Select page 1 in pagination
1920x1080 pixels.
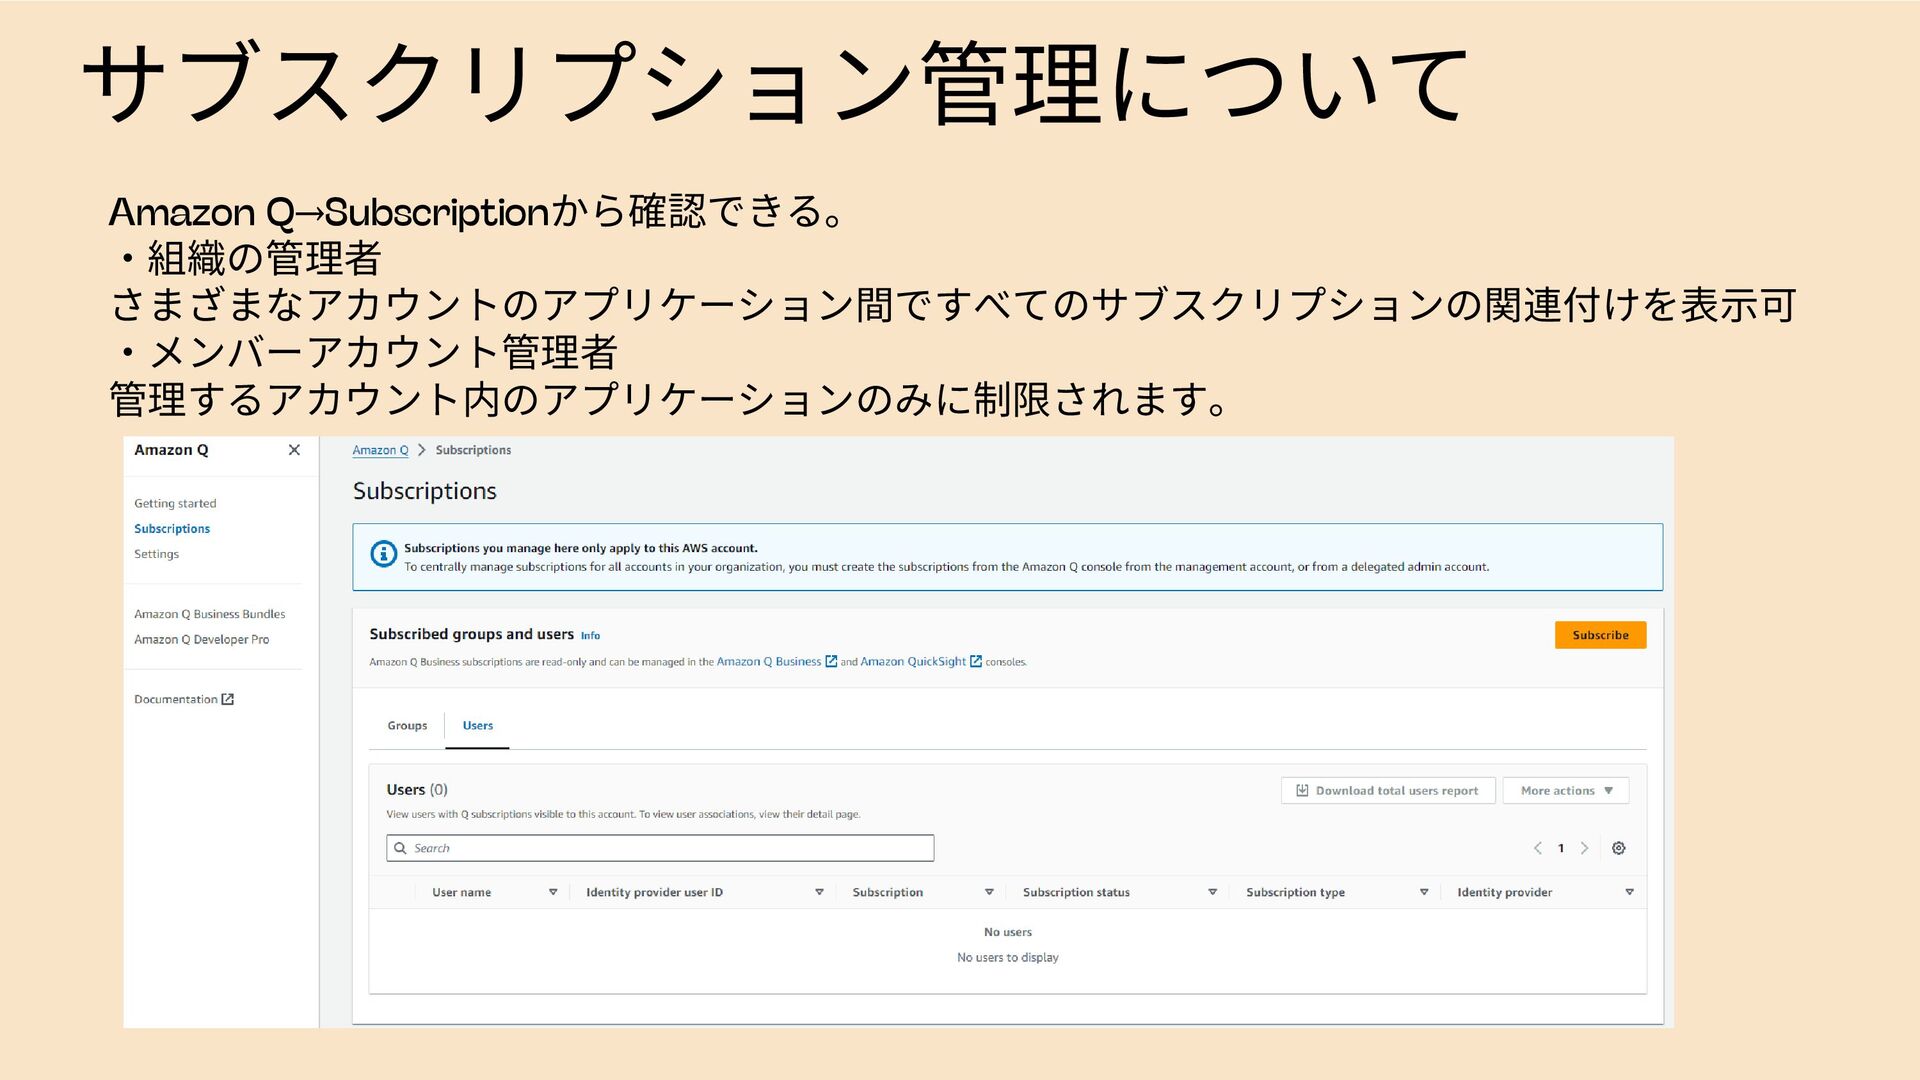tap(1561, 848)
